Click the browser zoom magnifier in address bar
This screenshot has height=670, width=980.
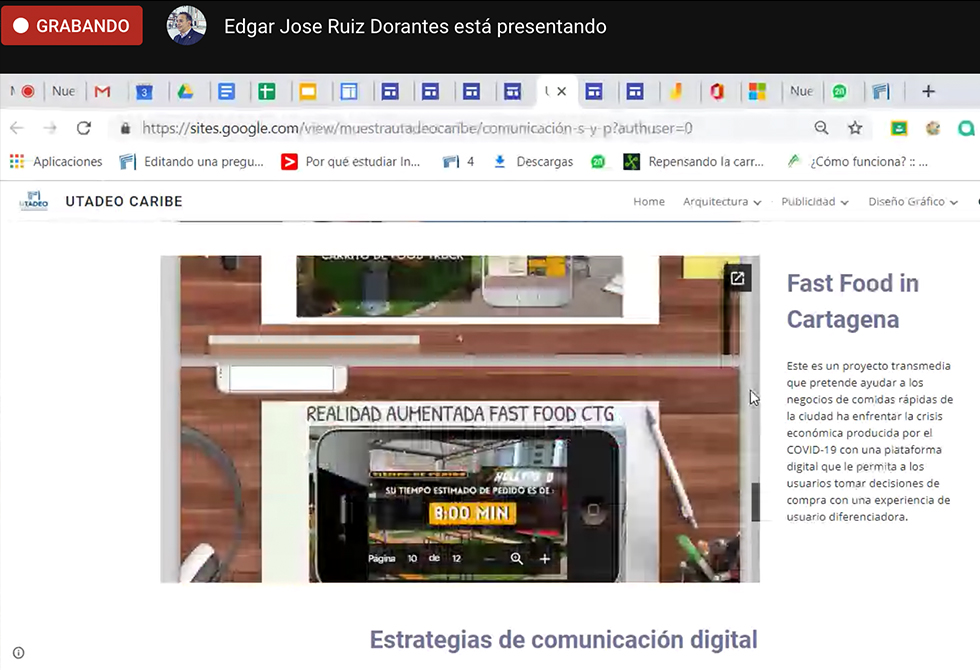[x=821, y=128]
